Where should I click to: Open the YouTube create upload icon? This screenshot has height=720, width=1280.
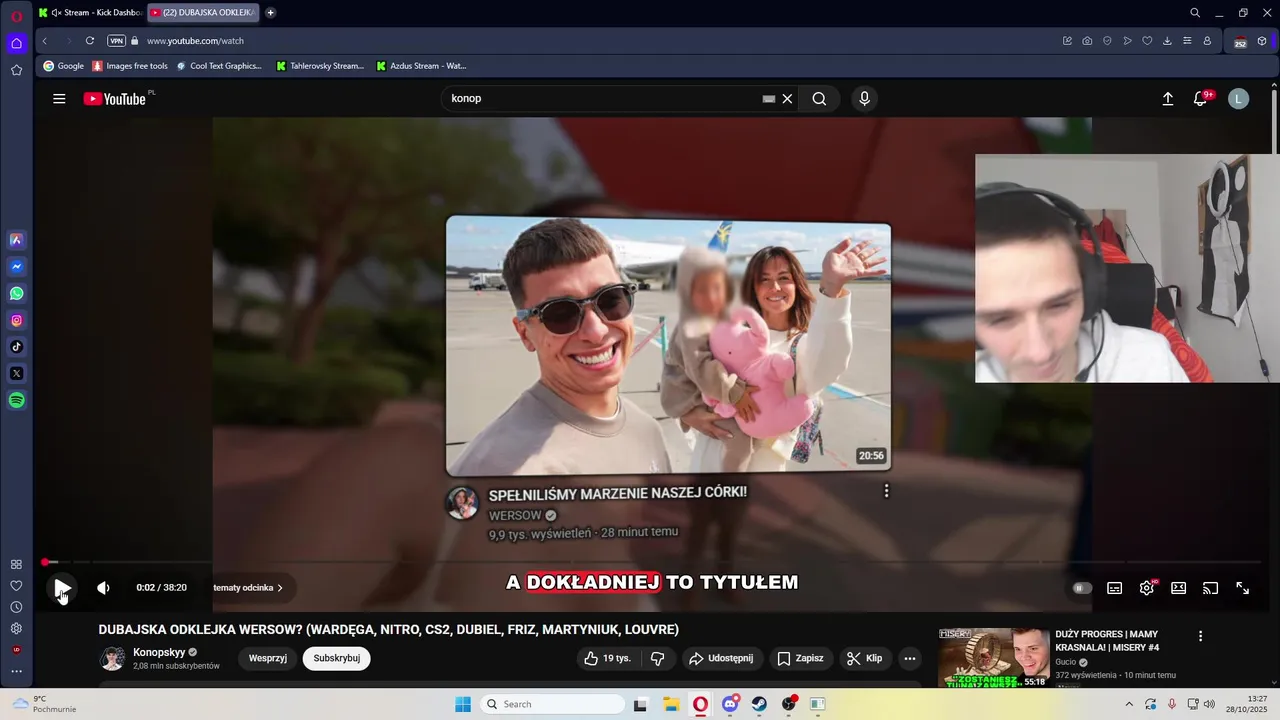(x=1167, y=99)
